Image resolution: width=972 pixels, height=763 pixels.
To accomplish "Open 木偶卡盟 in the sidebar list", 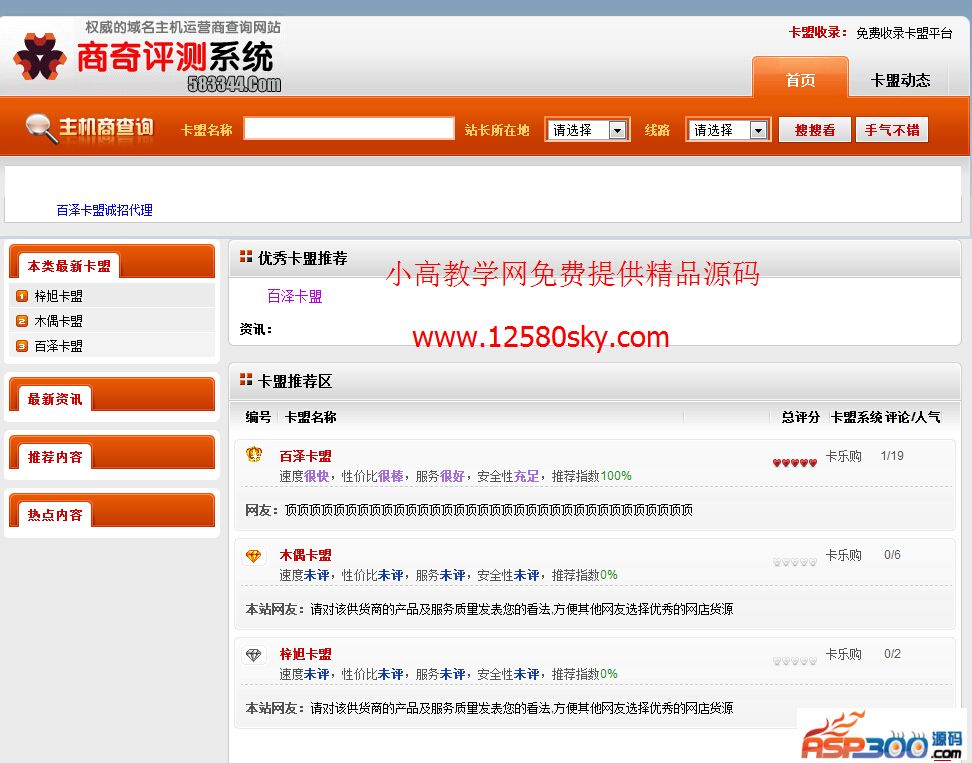I will pyautogui.click(x=58, y=321).
